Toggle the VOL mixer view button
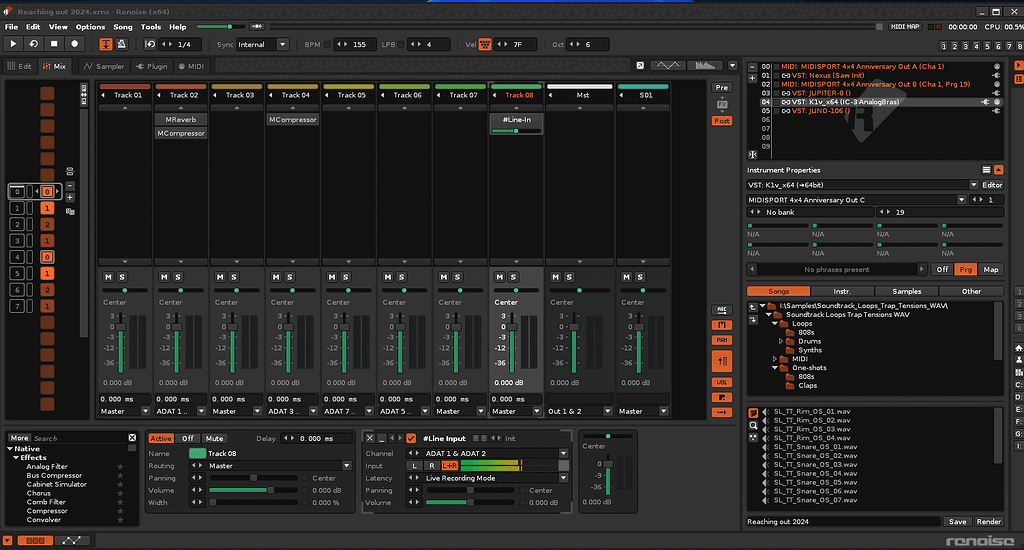This screenshot has height=550, width=1024. pos(722,382)
